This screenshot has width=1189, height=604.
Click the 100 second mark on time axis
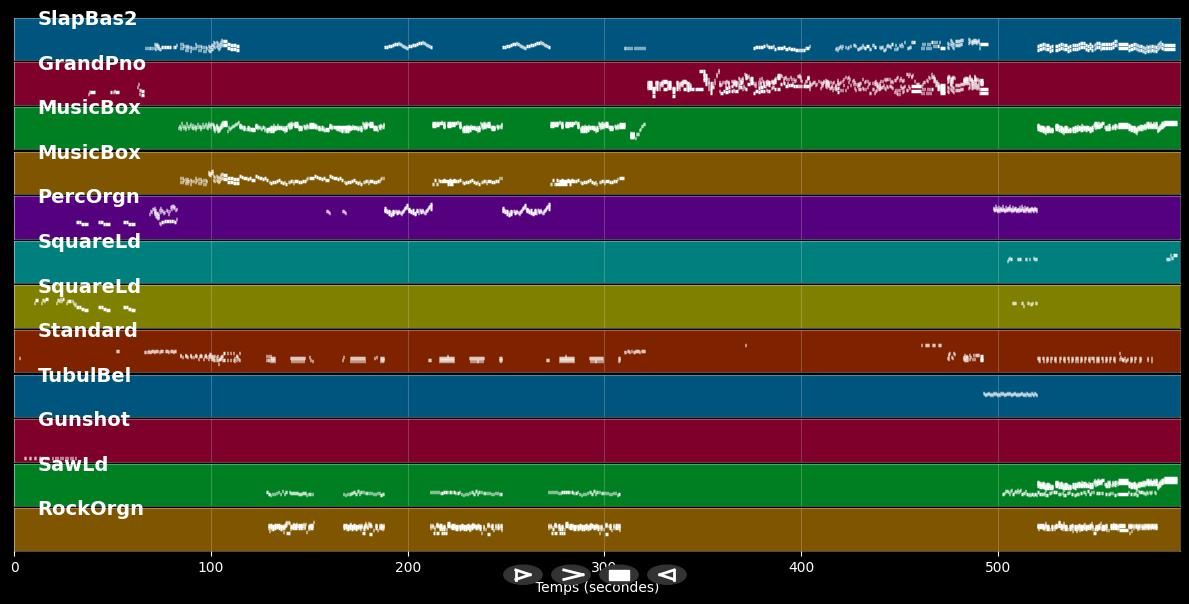tap(211, 568)
